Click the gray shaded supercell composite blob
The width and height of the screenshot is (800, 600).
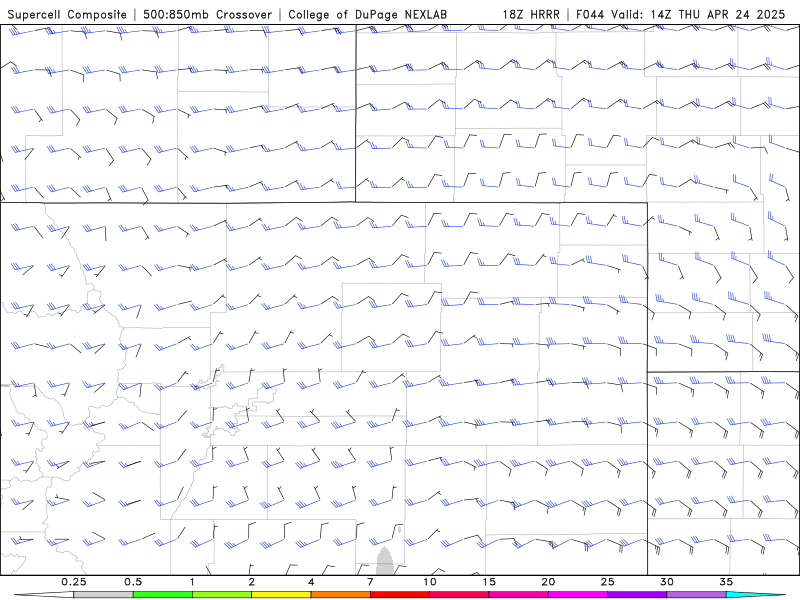(384, 562)
